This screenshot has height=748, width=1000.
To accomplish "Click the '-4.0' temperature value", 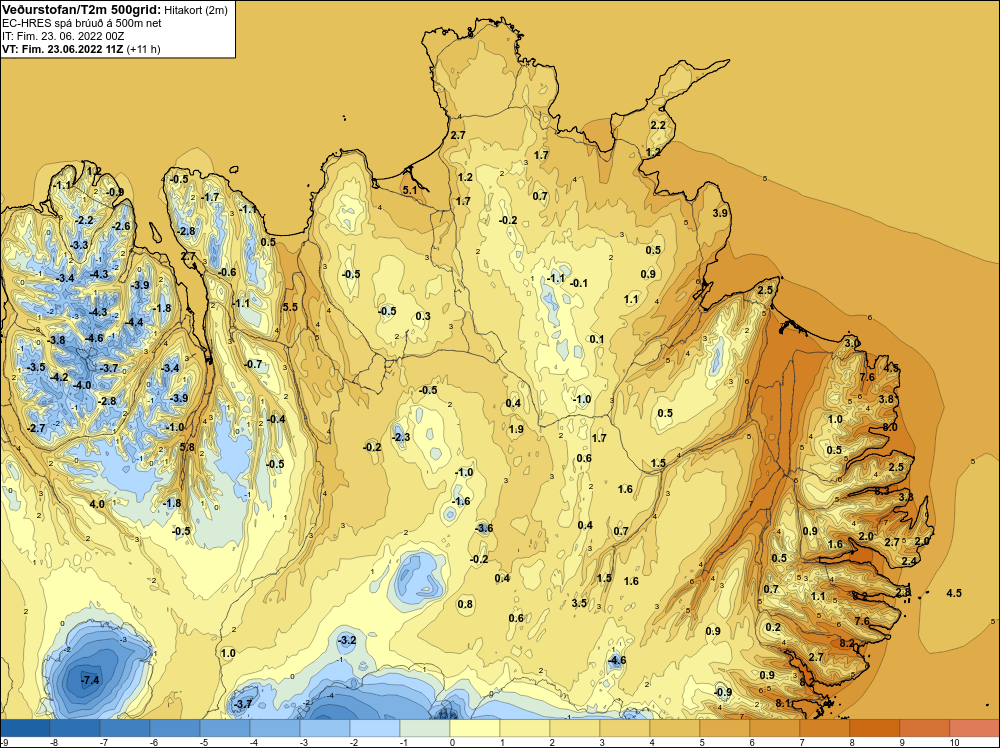I will 82,385.
